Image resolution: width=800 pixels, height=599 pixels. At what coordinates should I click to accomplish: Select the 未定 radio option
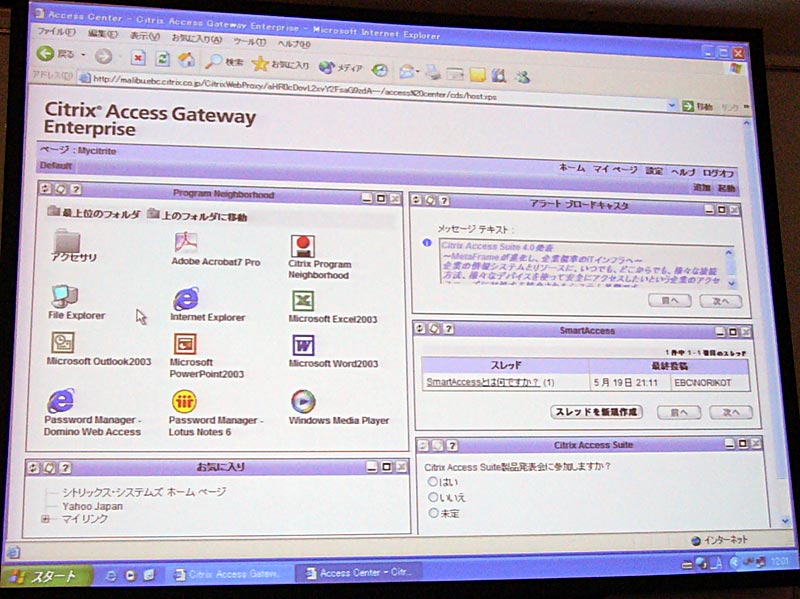point(433,513)
